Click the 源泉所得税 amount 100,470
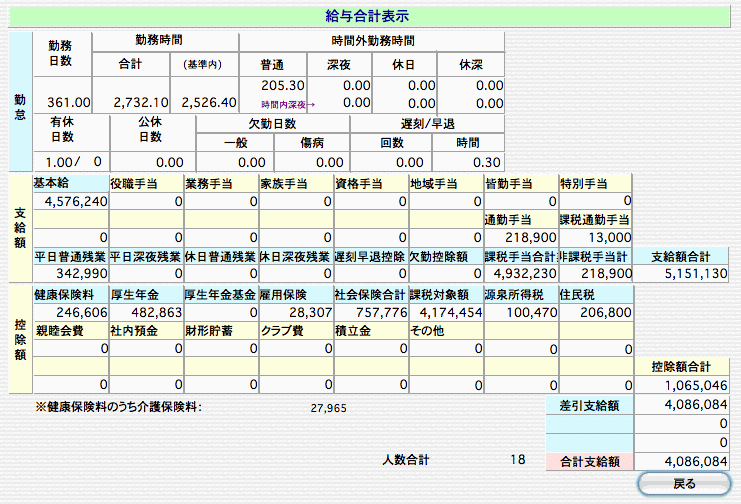The image size is (741, 504). [520, 312]
